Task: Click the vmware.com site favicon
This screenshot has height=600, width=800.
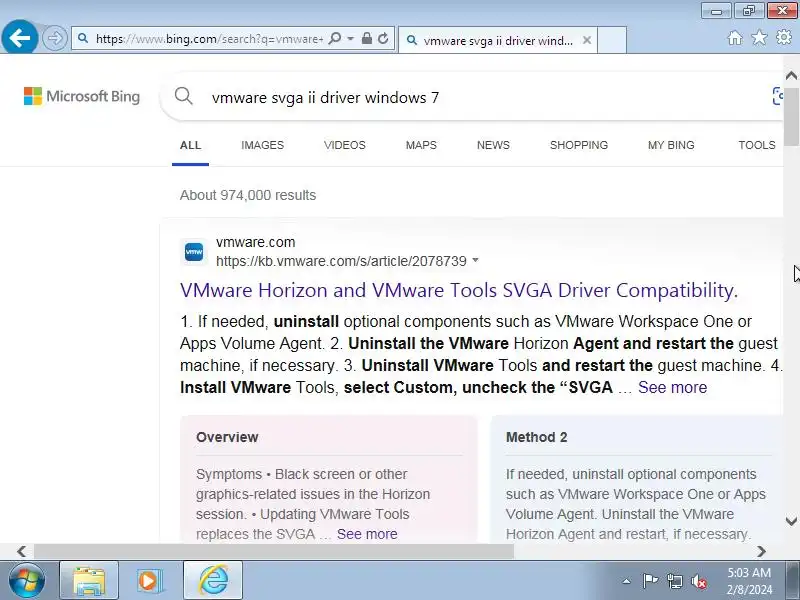Action: 194,252
